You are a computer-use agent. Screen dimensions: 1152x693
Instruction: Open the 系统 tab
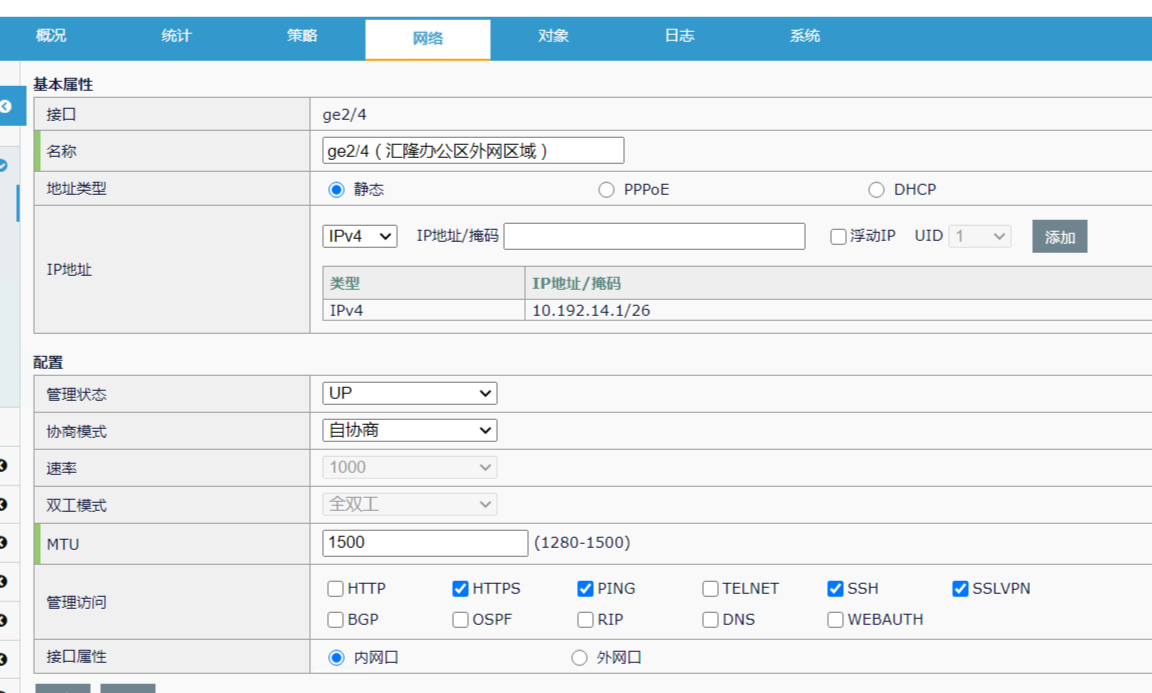click(805, 37)
